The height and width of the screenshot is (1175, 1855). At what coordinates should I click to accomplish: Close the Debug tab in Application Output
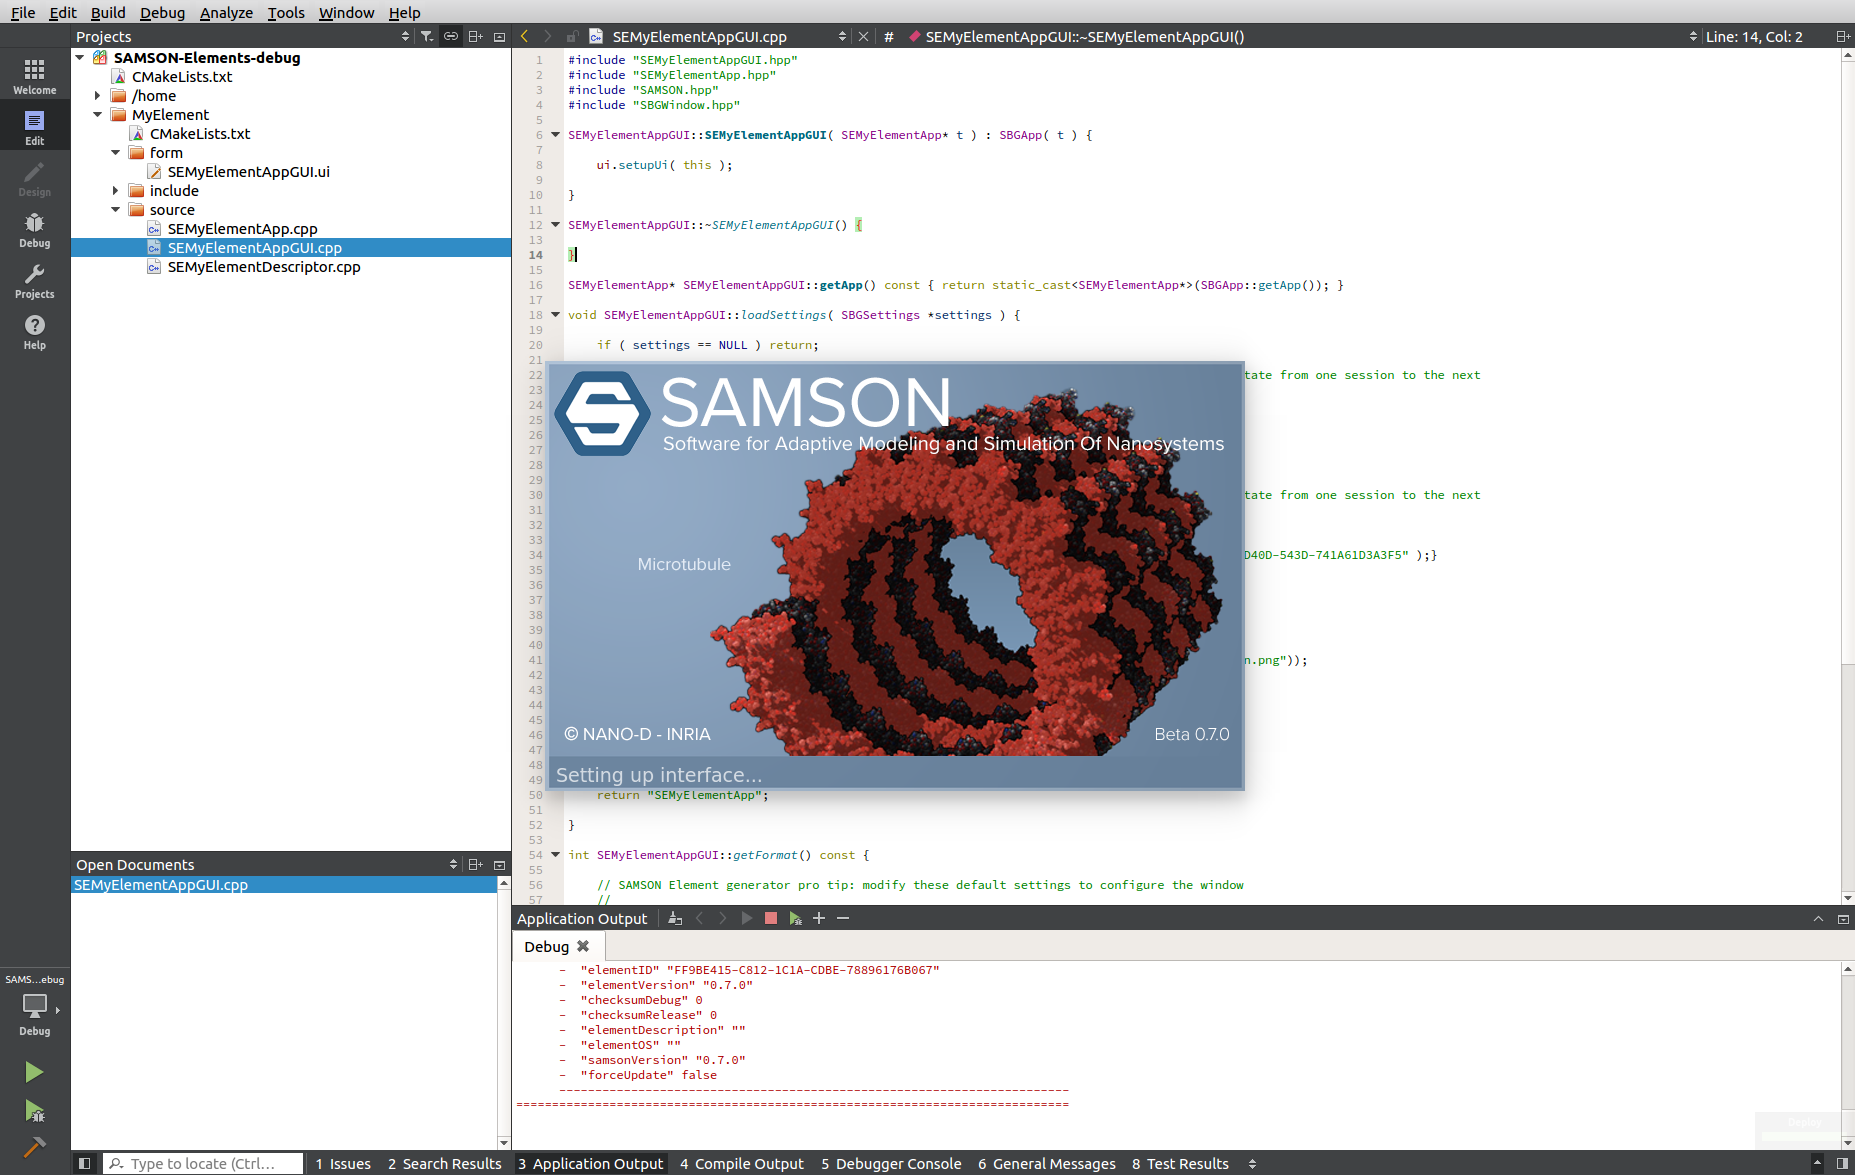583,946
